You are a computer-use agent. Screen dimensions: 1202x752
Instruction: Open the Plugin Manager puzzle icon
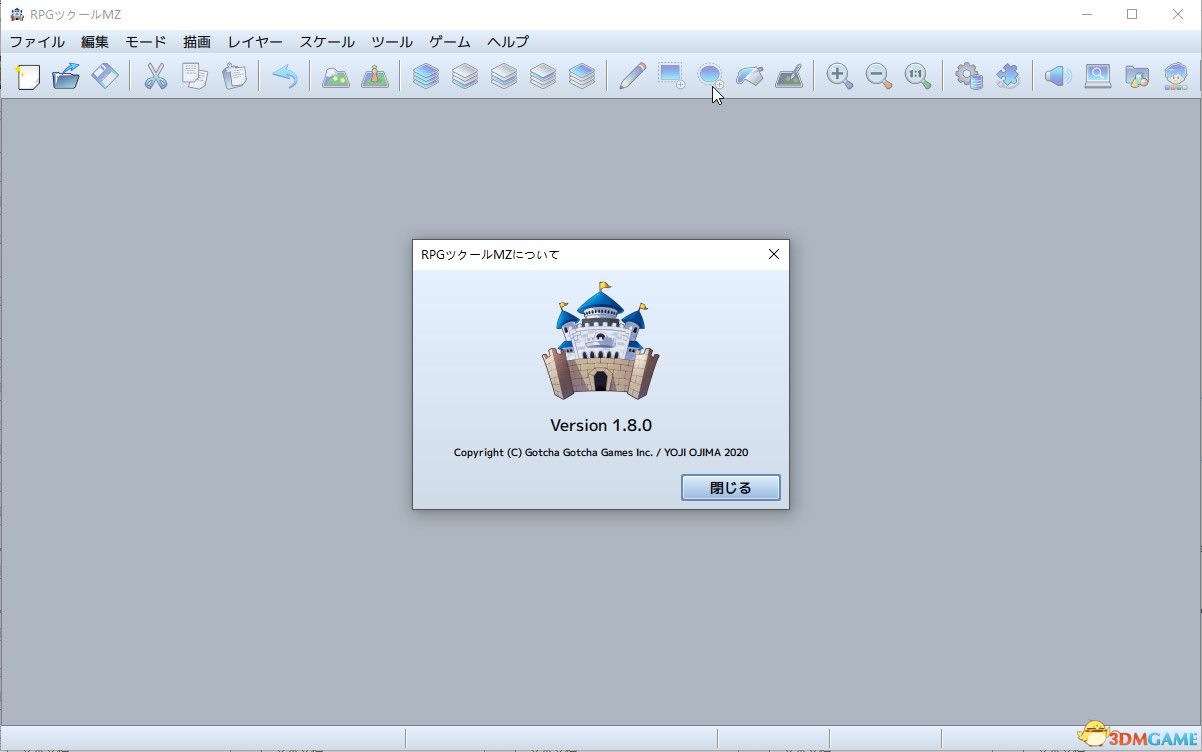click(x=1007, y=76)
